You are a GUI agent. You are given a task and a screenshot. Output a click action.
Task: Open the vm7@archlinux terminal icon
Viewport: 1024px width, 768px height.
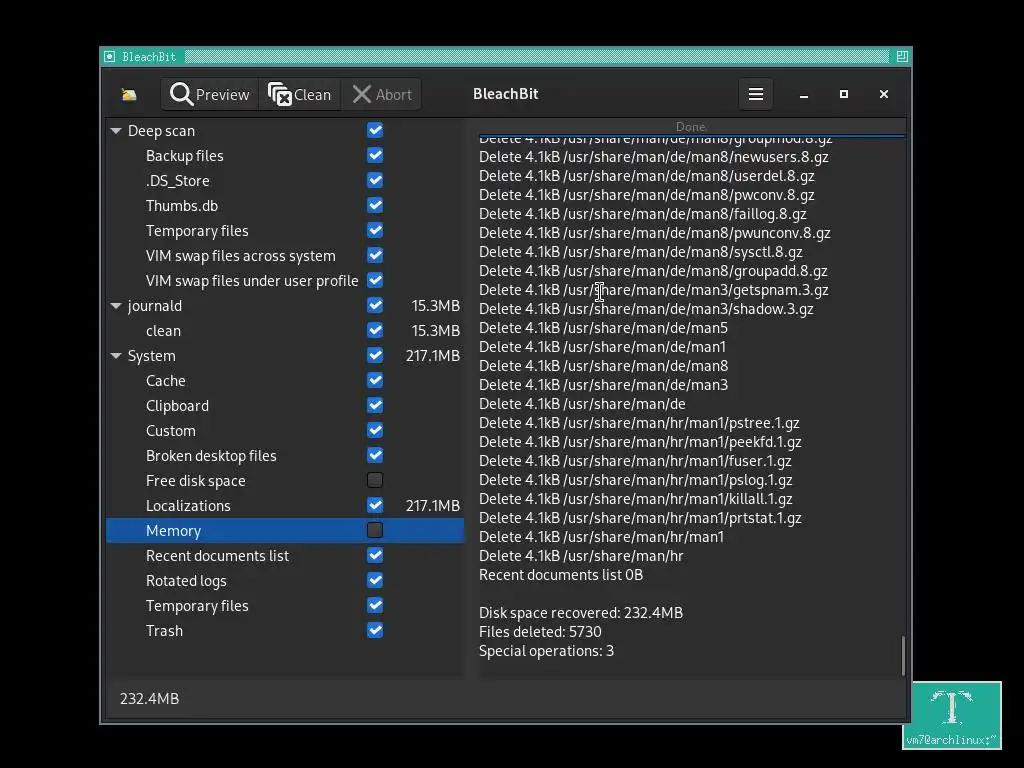[x=952, y=715]
